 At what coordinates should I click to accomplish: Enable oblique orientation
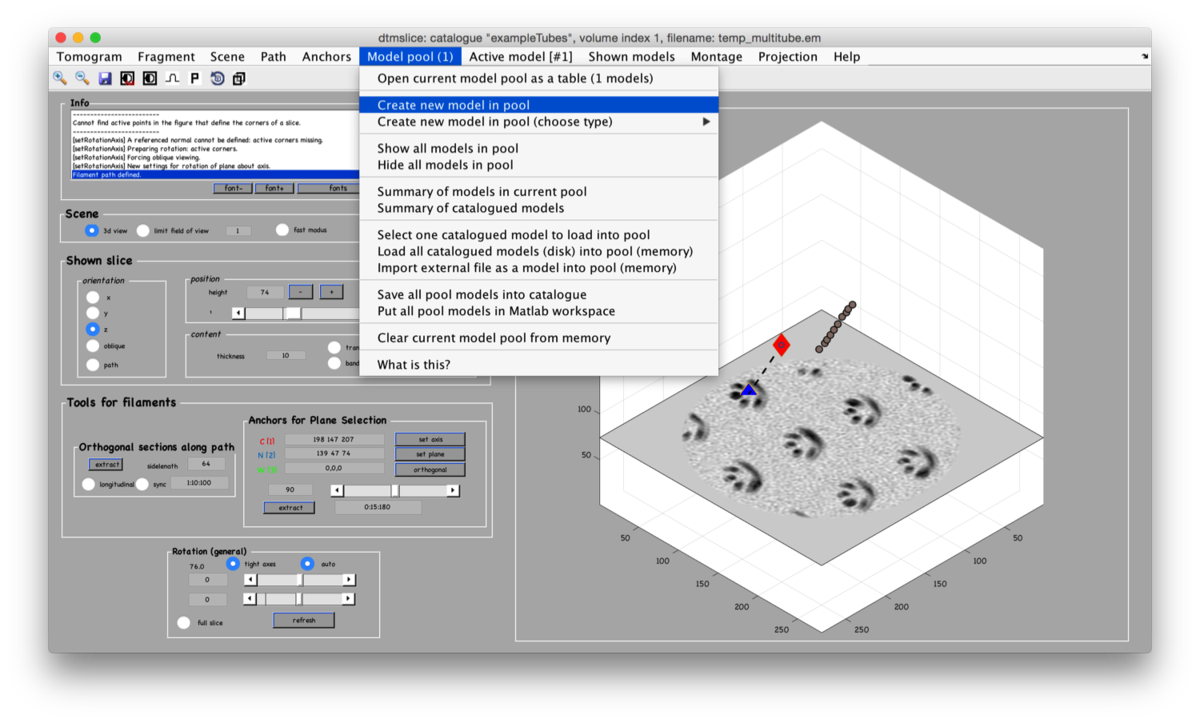tap(91, 346)
